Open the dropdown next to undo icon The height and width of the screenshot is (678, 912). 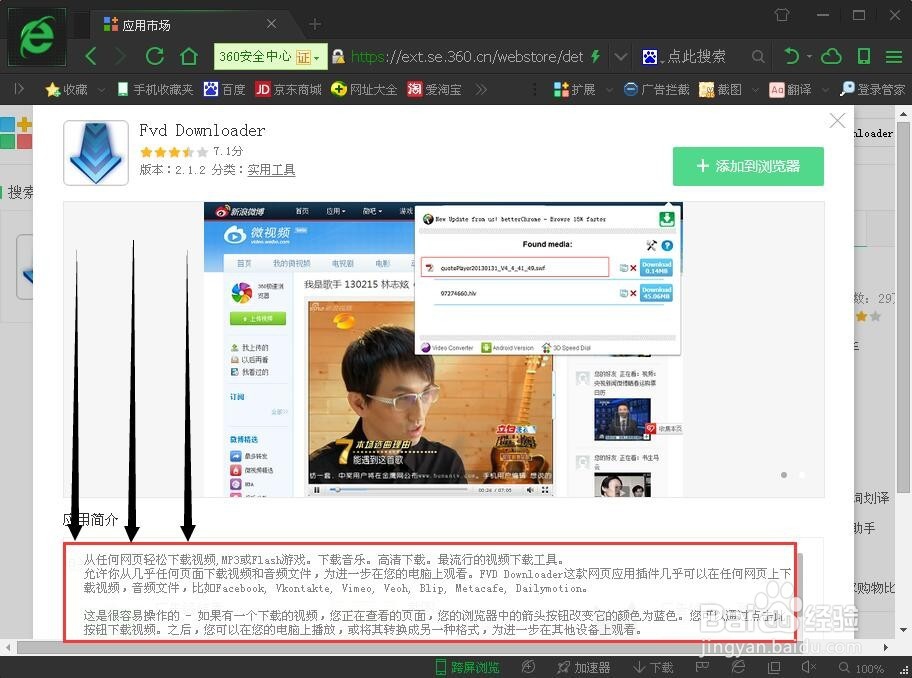click(810, 57)
